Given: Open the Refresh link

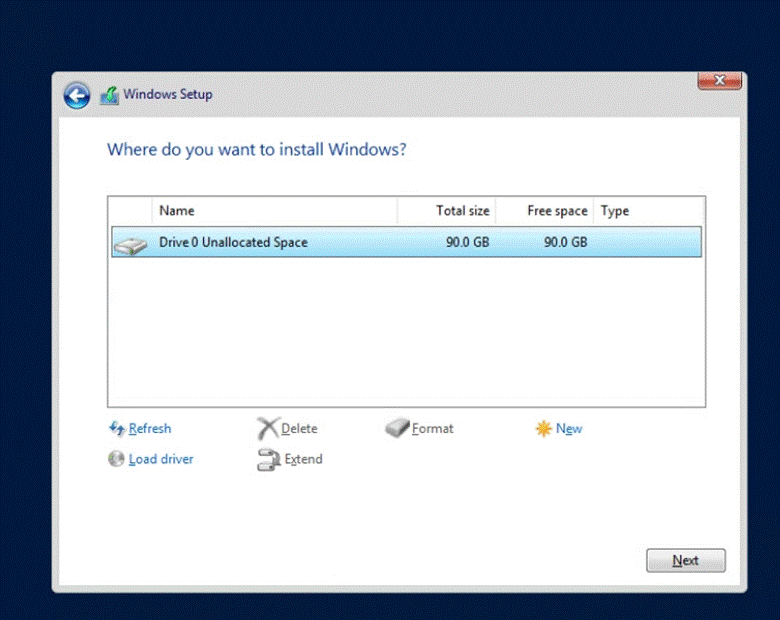Looking at the screenshot, I should coord(150,428).
